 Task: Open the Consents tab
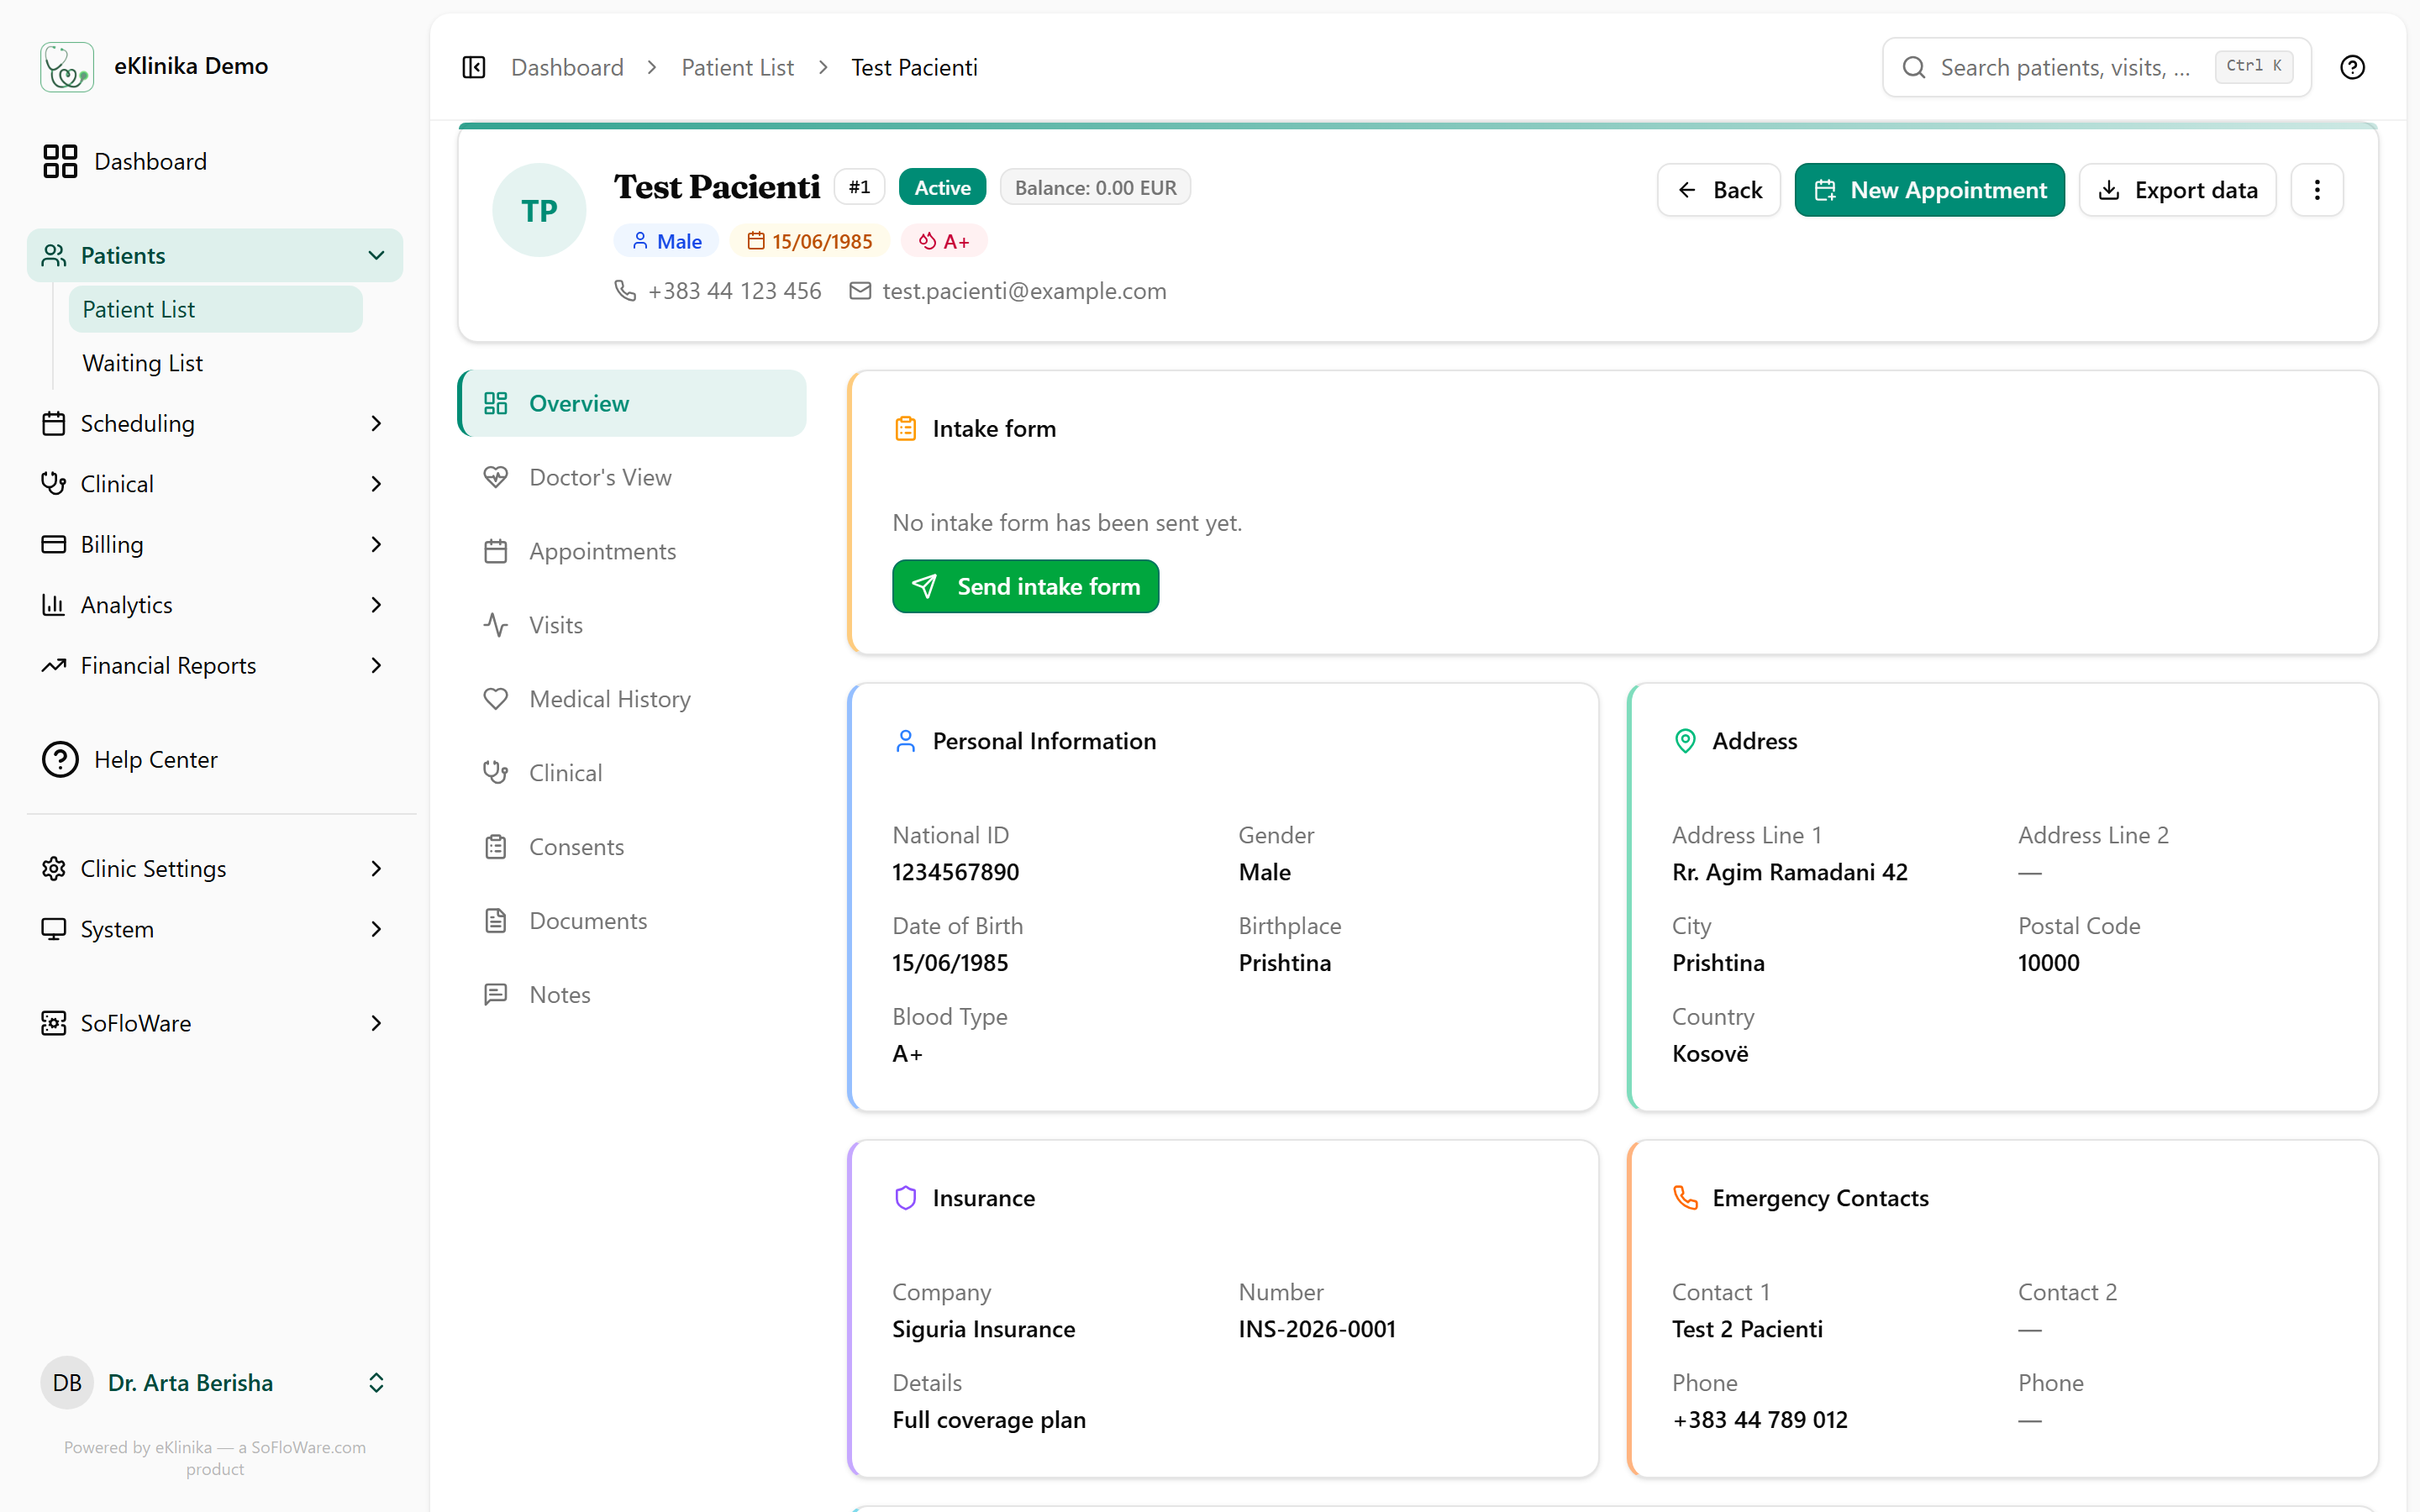(x=632, y=847)
